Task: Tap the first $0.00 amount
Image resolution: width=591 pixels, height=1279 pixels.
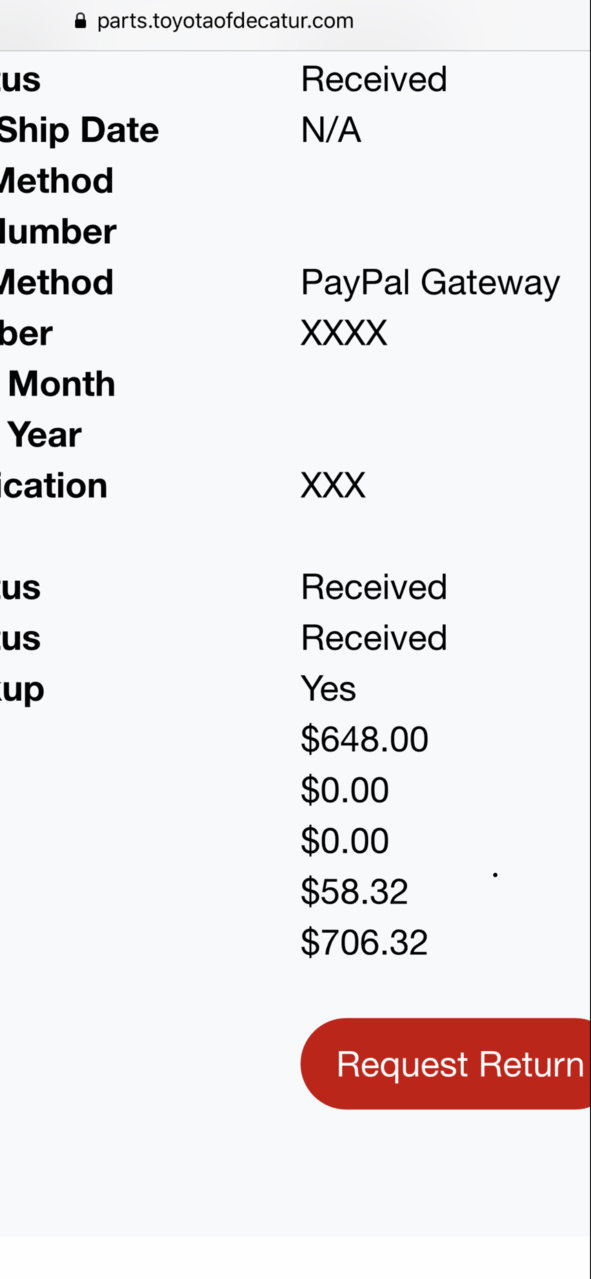Action: pos(345,790)
